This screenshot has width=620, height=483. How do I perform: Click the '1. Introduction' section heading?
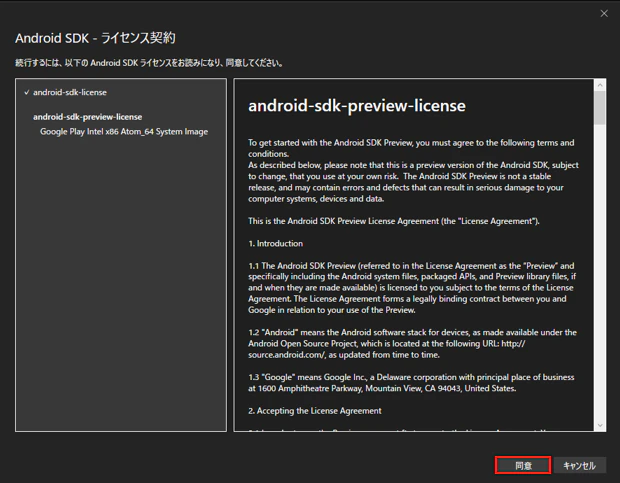click(x=276, y=243)
